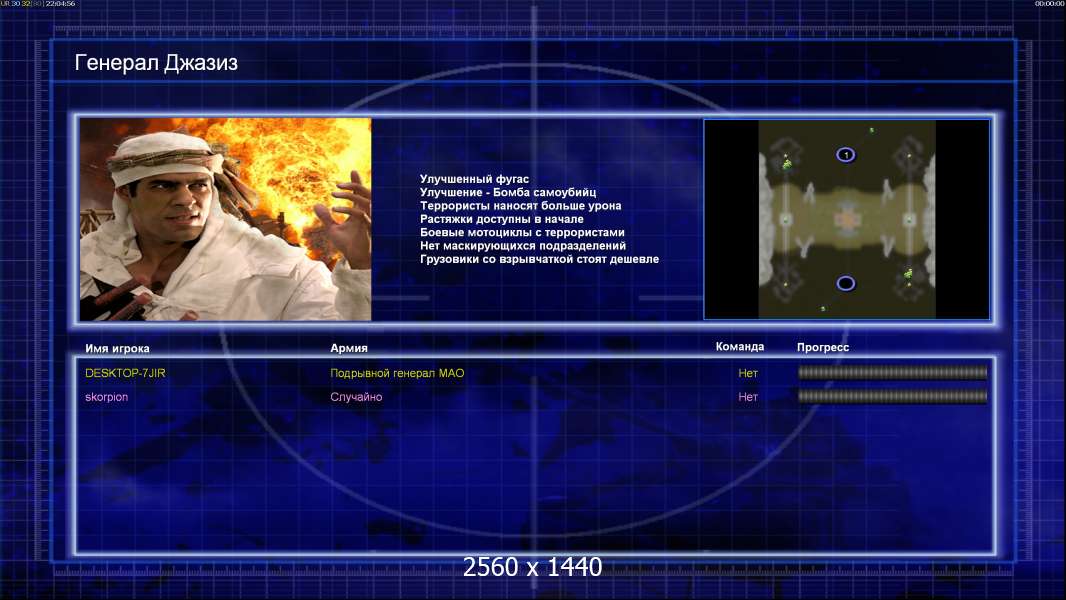
Task: Click the 'Генерал Джазиз' title text
Action: point(156,63)
